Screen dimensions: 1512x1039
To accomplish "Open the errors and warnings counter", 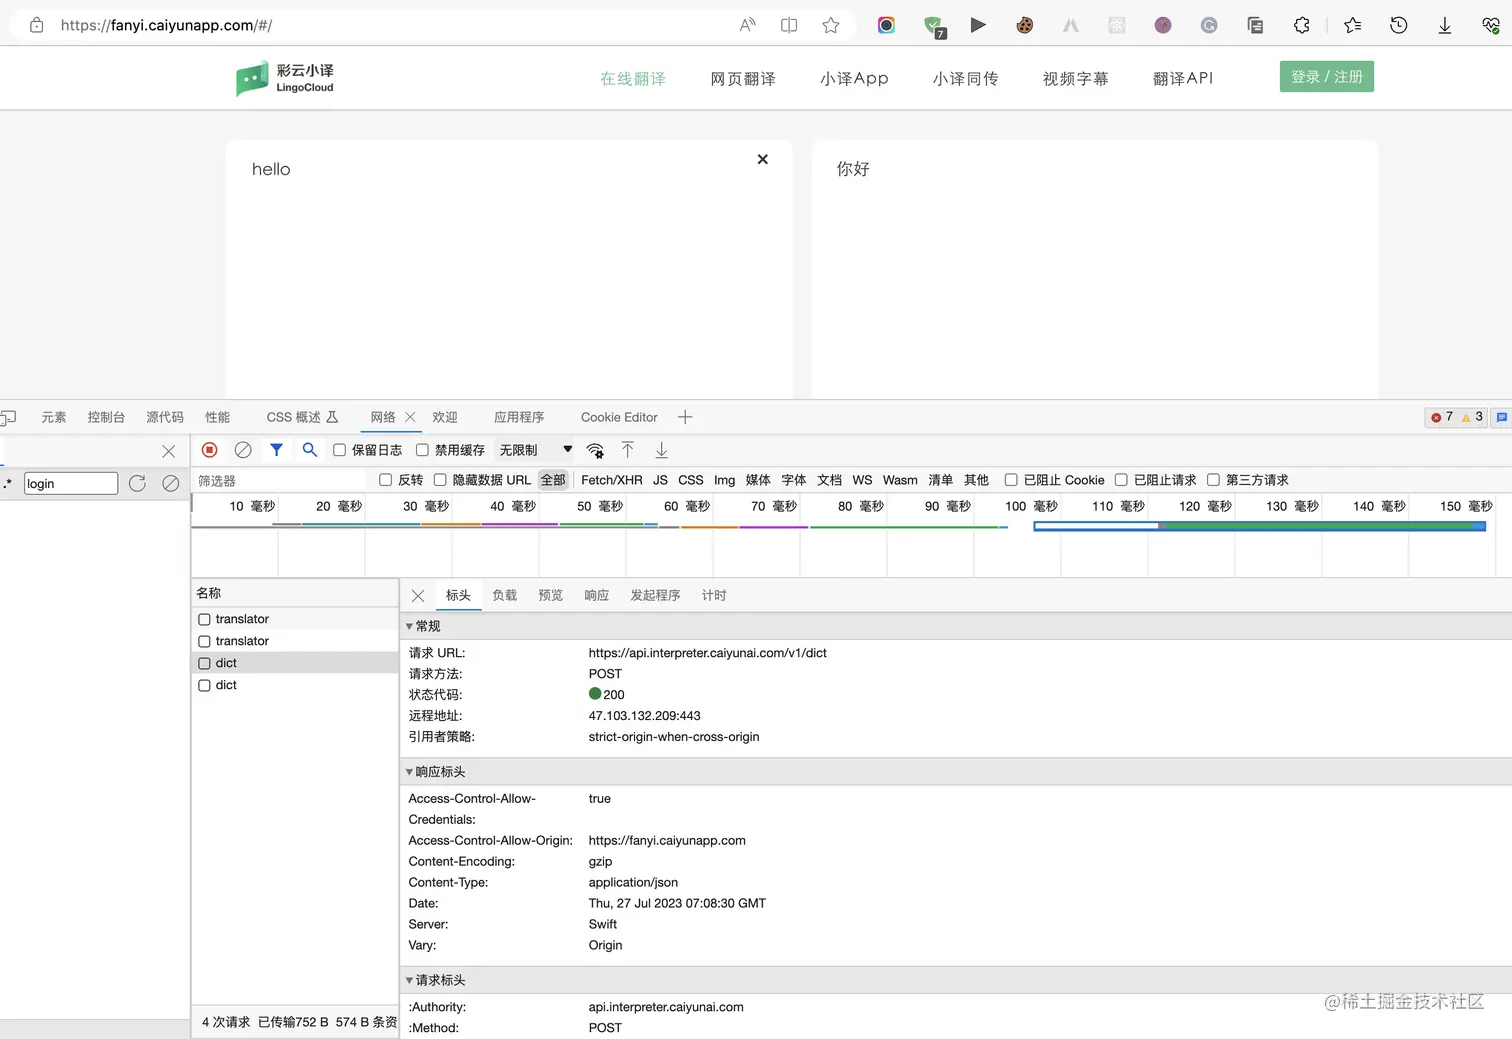I will (x=1457, y=417).
